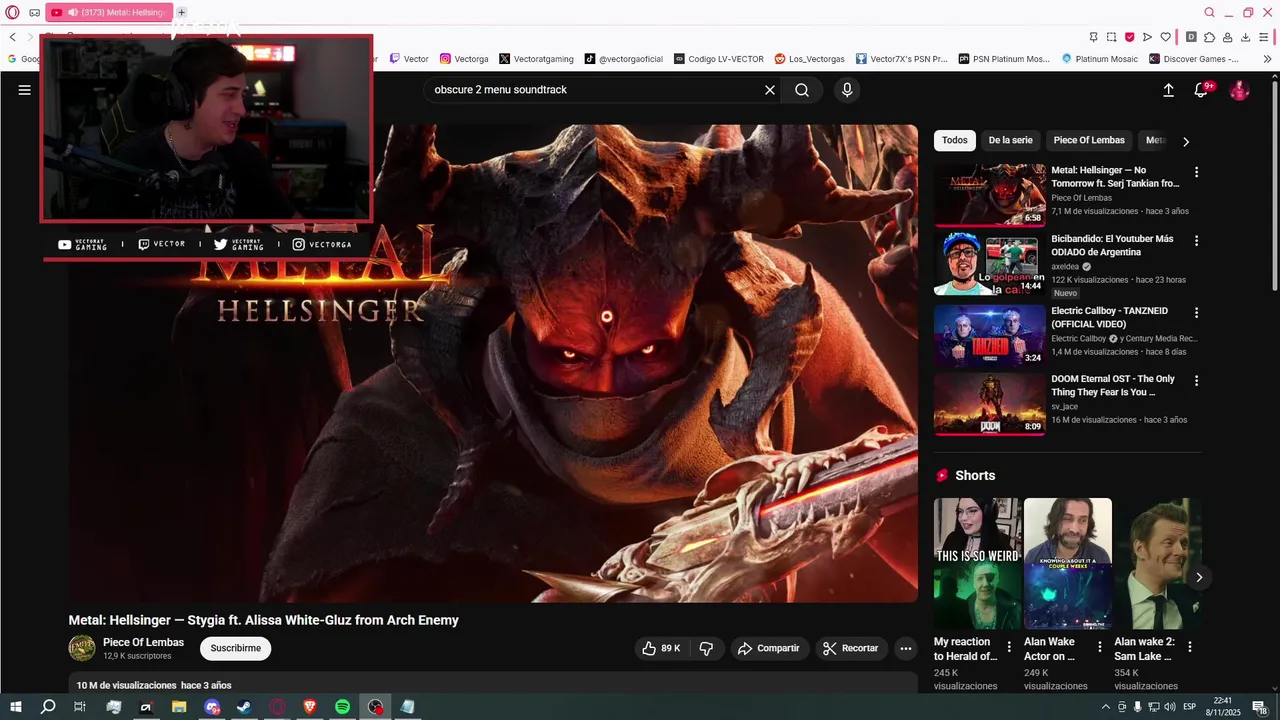The height and width of the screenshot is (720, 1280).
Task: Open options for No Tomorrow video
Action: [x=1196, y=172]
